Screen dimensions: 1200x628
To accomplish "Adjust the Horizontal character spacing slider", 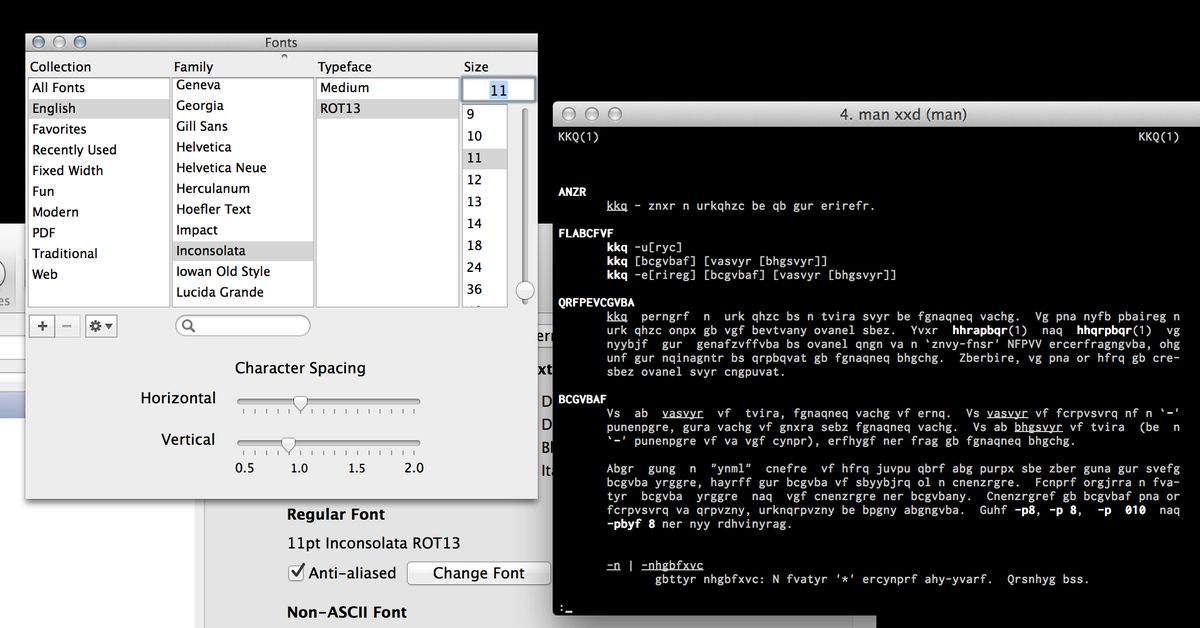I will (299, 403).
